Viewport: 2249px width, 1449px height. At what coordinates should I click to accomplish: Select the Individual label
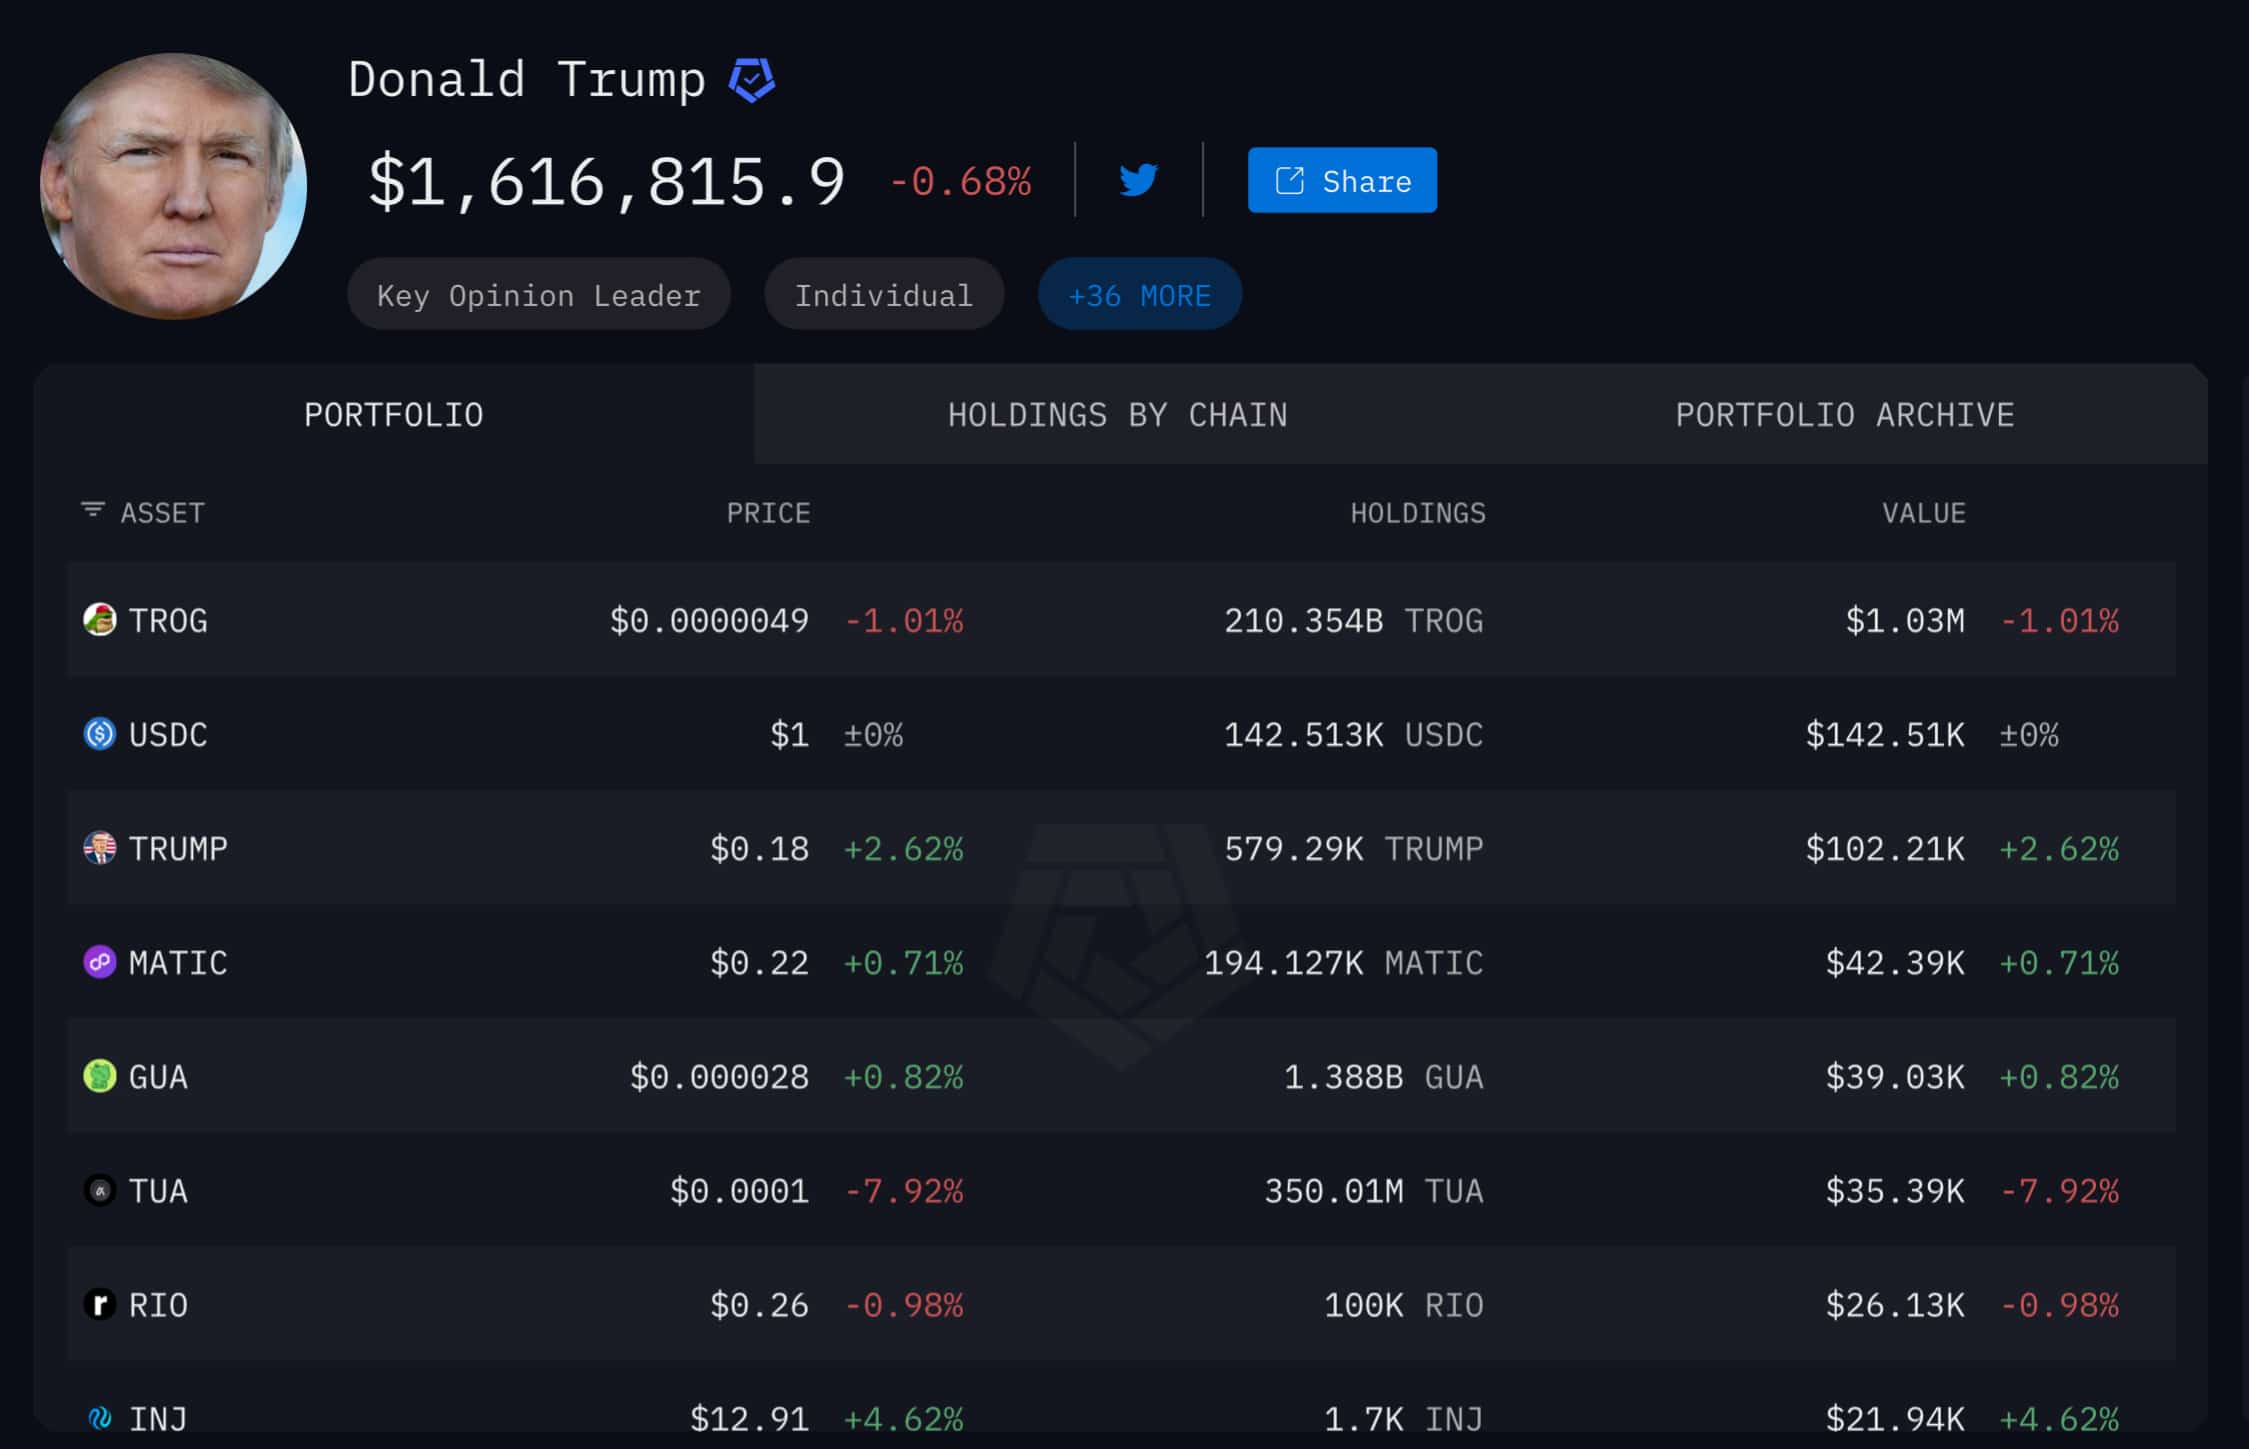point(884,293)
